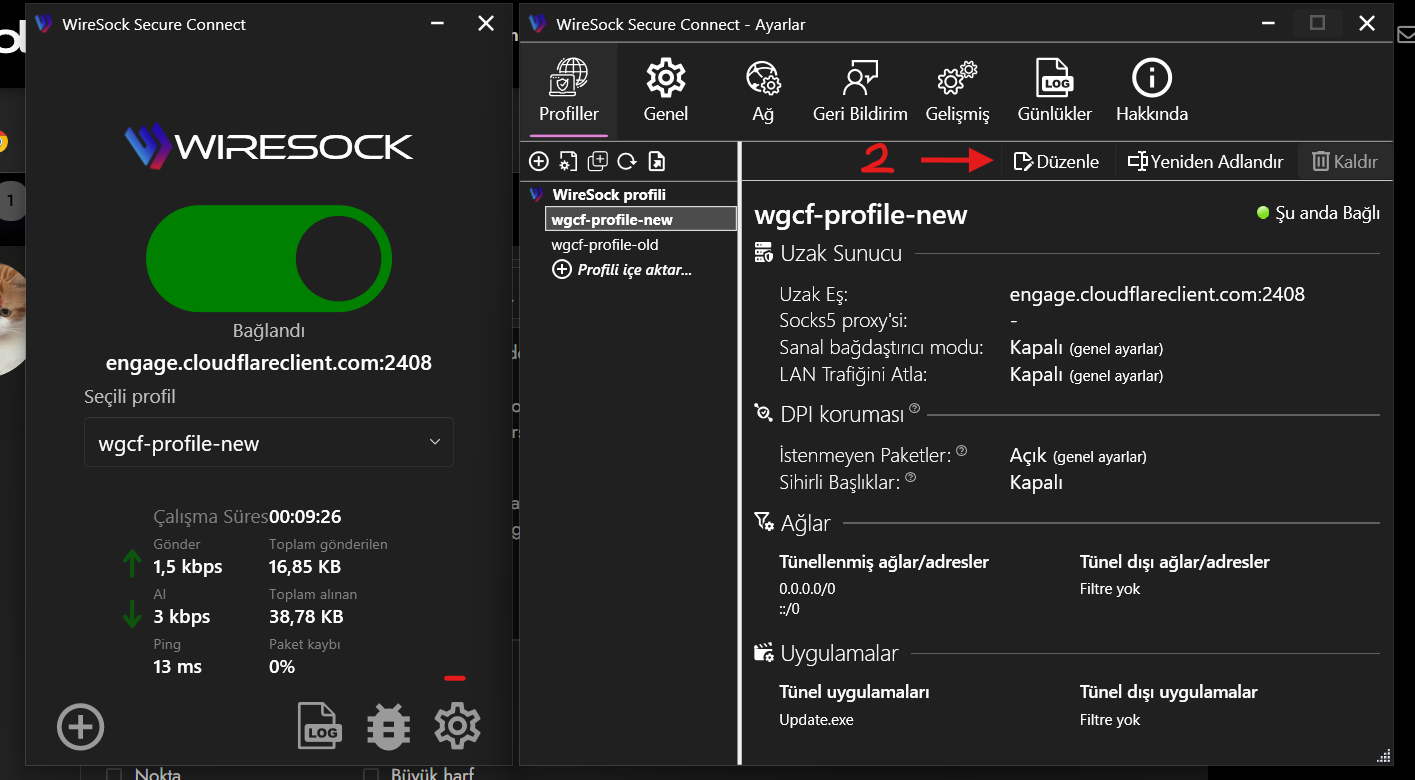This screenshot has width=1415, height=780.
Task: Click the Tünel uygulamaları heading
Action: tap(855, 692)
